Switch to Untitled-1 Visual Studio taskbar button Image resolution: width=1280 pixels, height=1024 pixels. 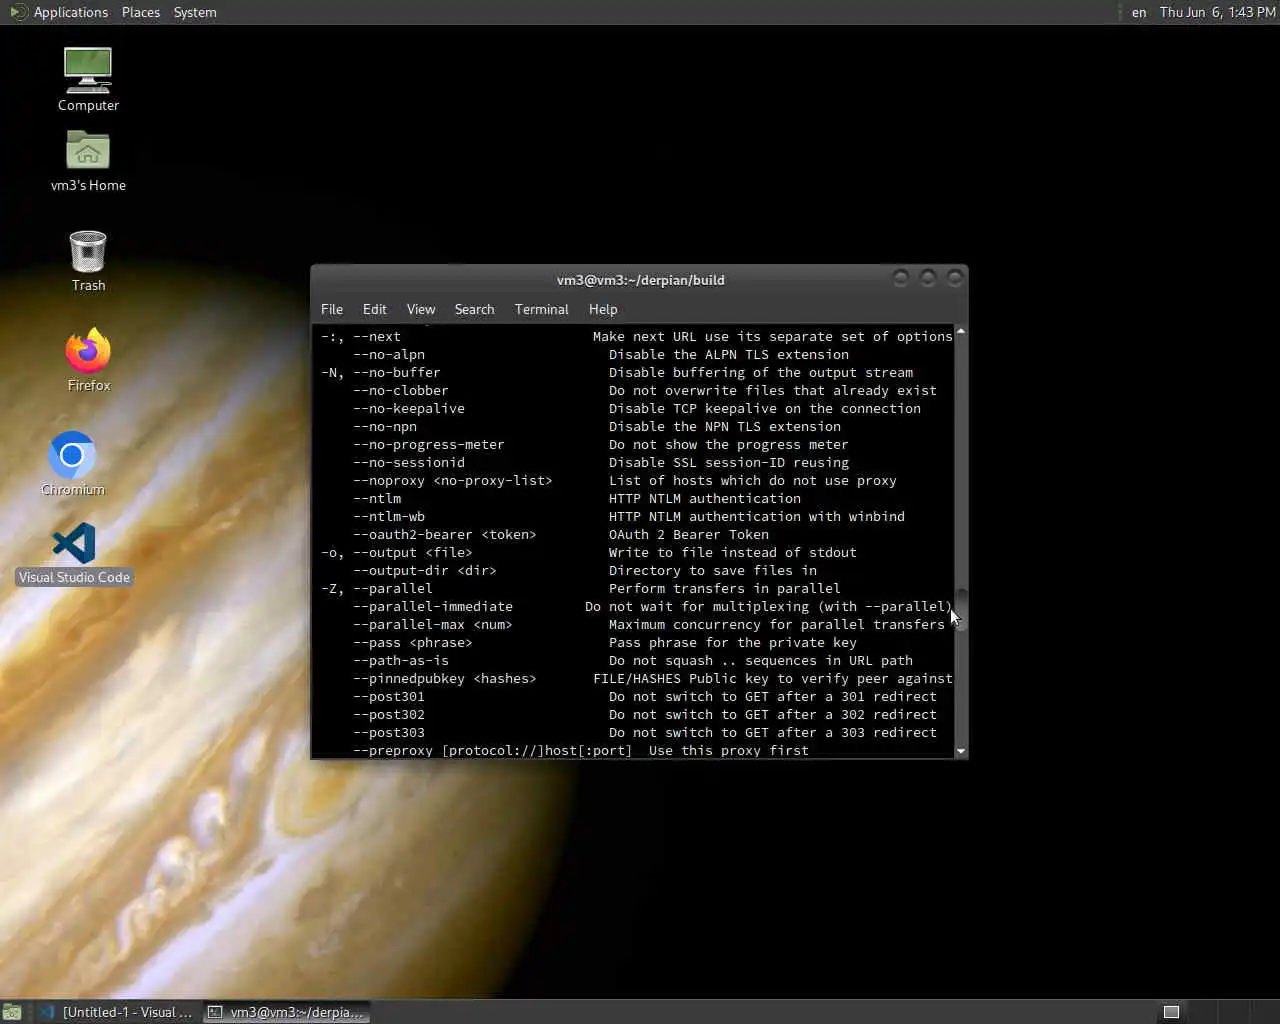point(118,1012)
